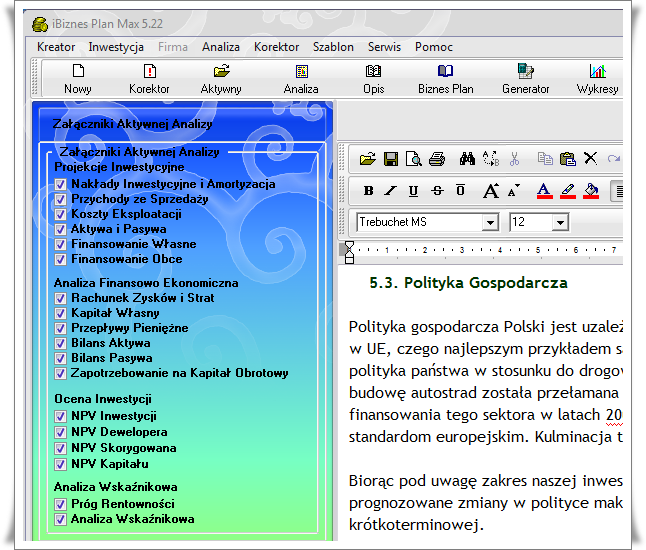The height and width of the screenshot is (550, 646).
Task: Pick the red font color button
Action: coord(543,191)
